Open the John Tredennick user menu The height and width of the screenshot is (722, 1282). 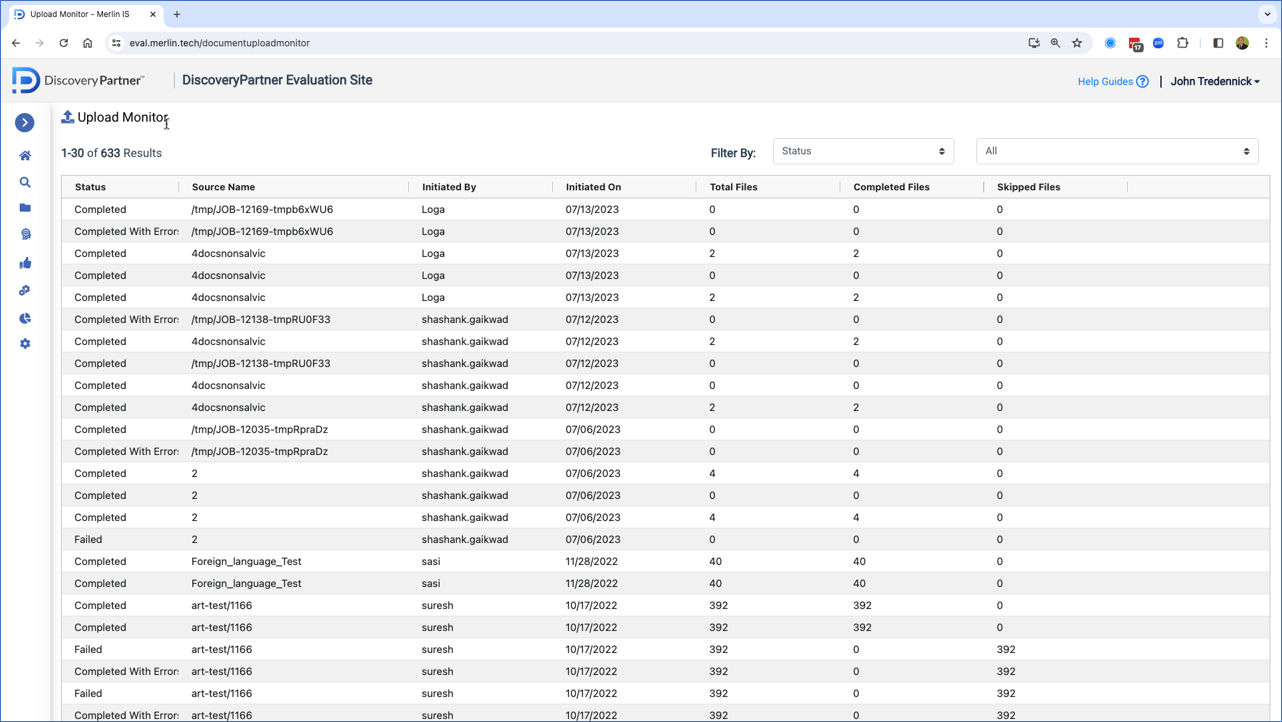(x=1214, y=82)
